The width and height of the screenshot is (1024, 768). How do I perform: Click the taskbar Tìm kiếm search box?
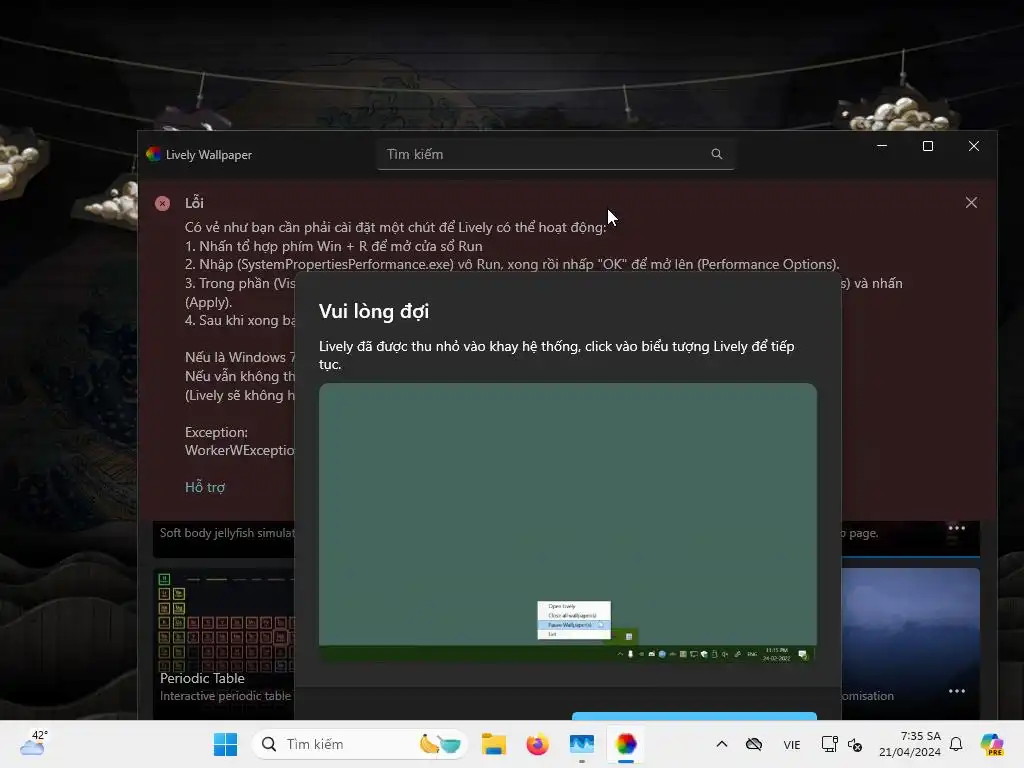pyautogui.click(x=360, y=744)
